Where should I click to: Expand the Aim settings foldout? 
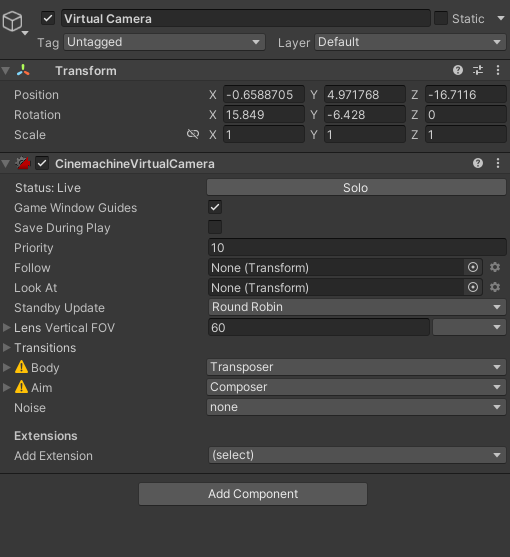coord(6,387)
